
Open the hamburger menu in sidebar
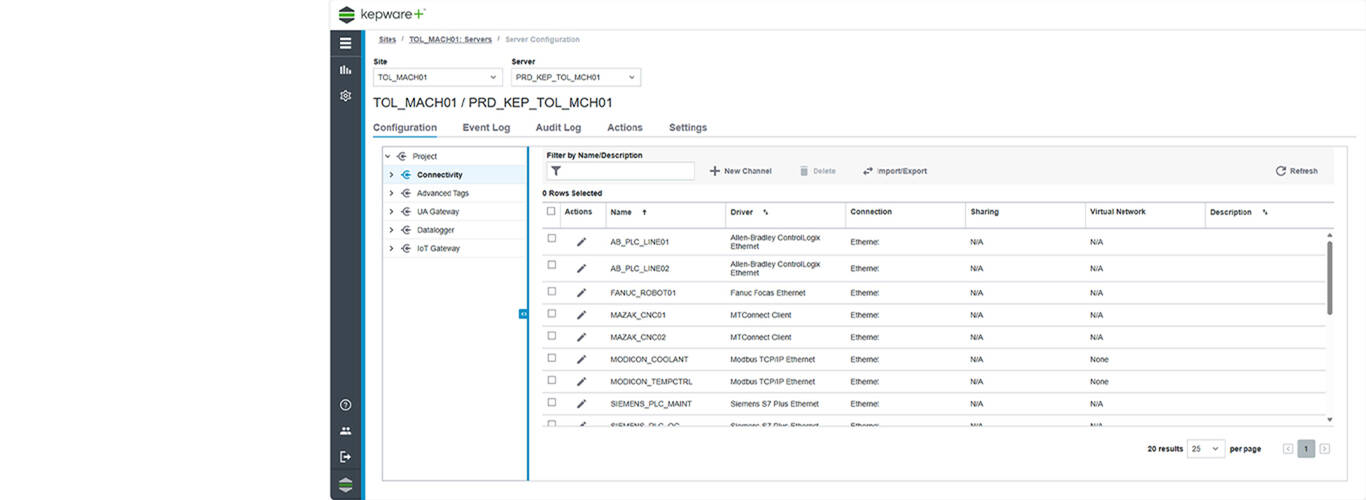tap(345, 43)
